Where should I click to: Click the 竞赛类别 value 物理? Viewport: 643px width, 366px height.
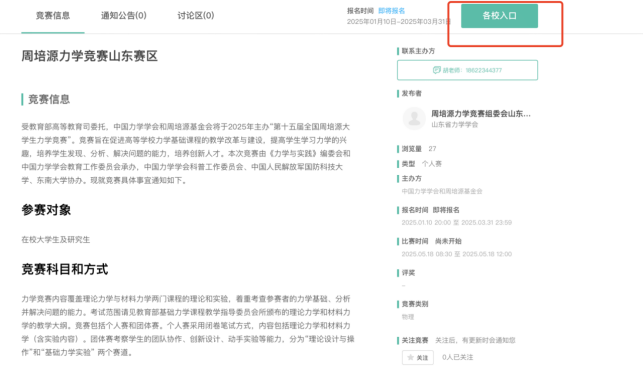[408, 317]
